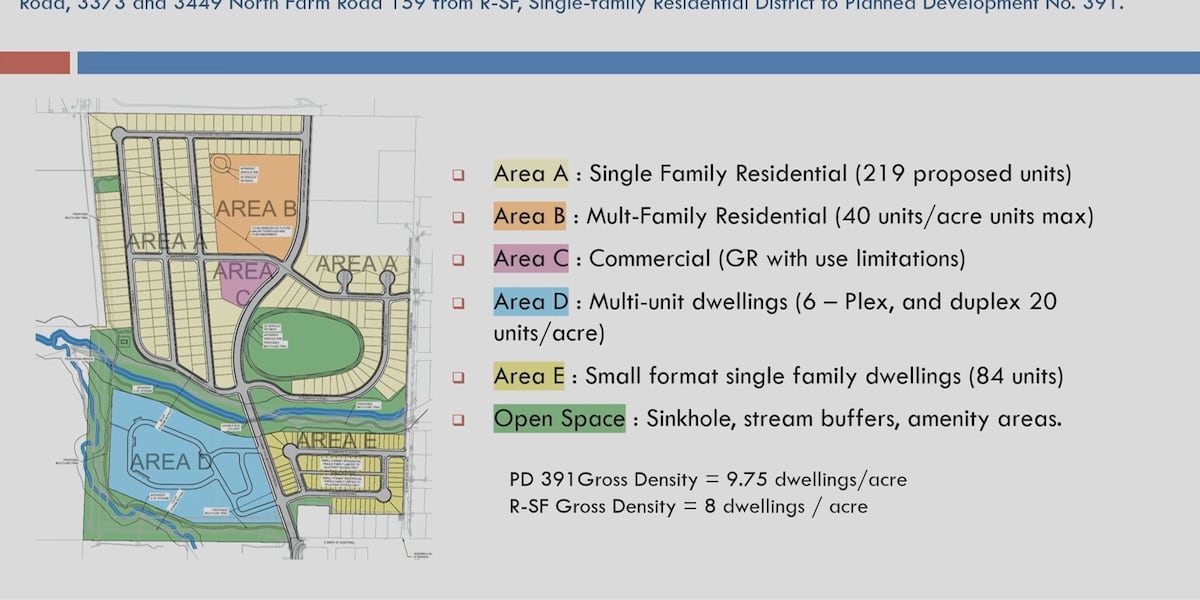
Task: Select "Small format single family dwellings (84 units)"
Action: coord(824,376)
